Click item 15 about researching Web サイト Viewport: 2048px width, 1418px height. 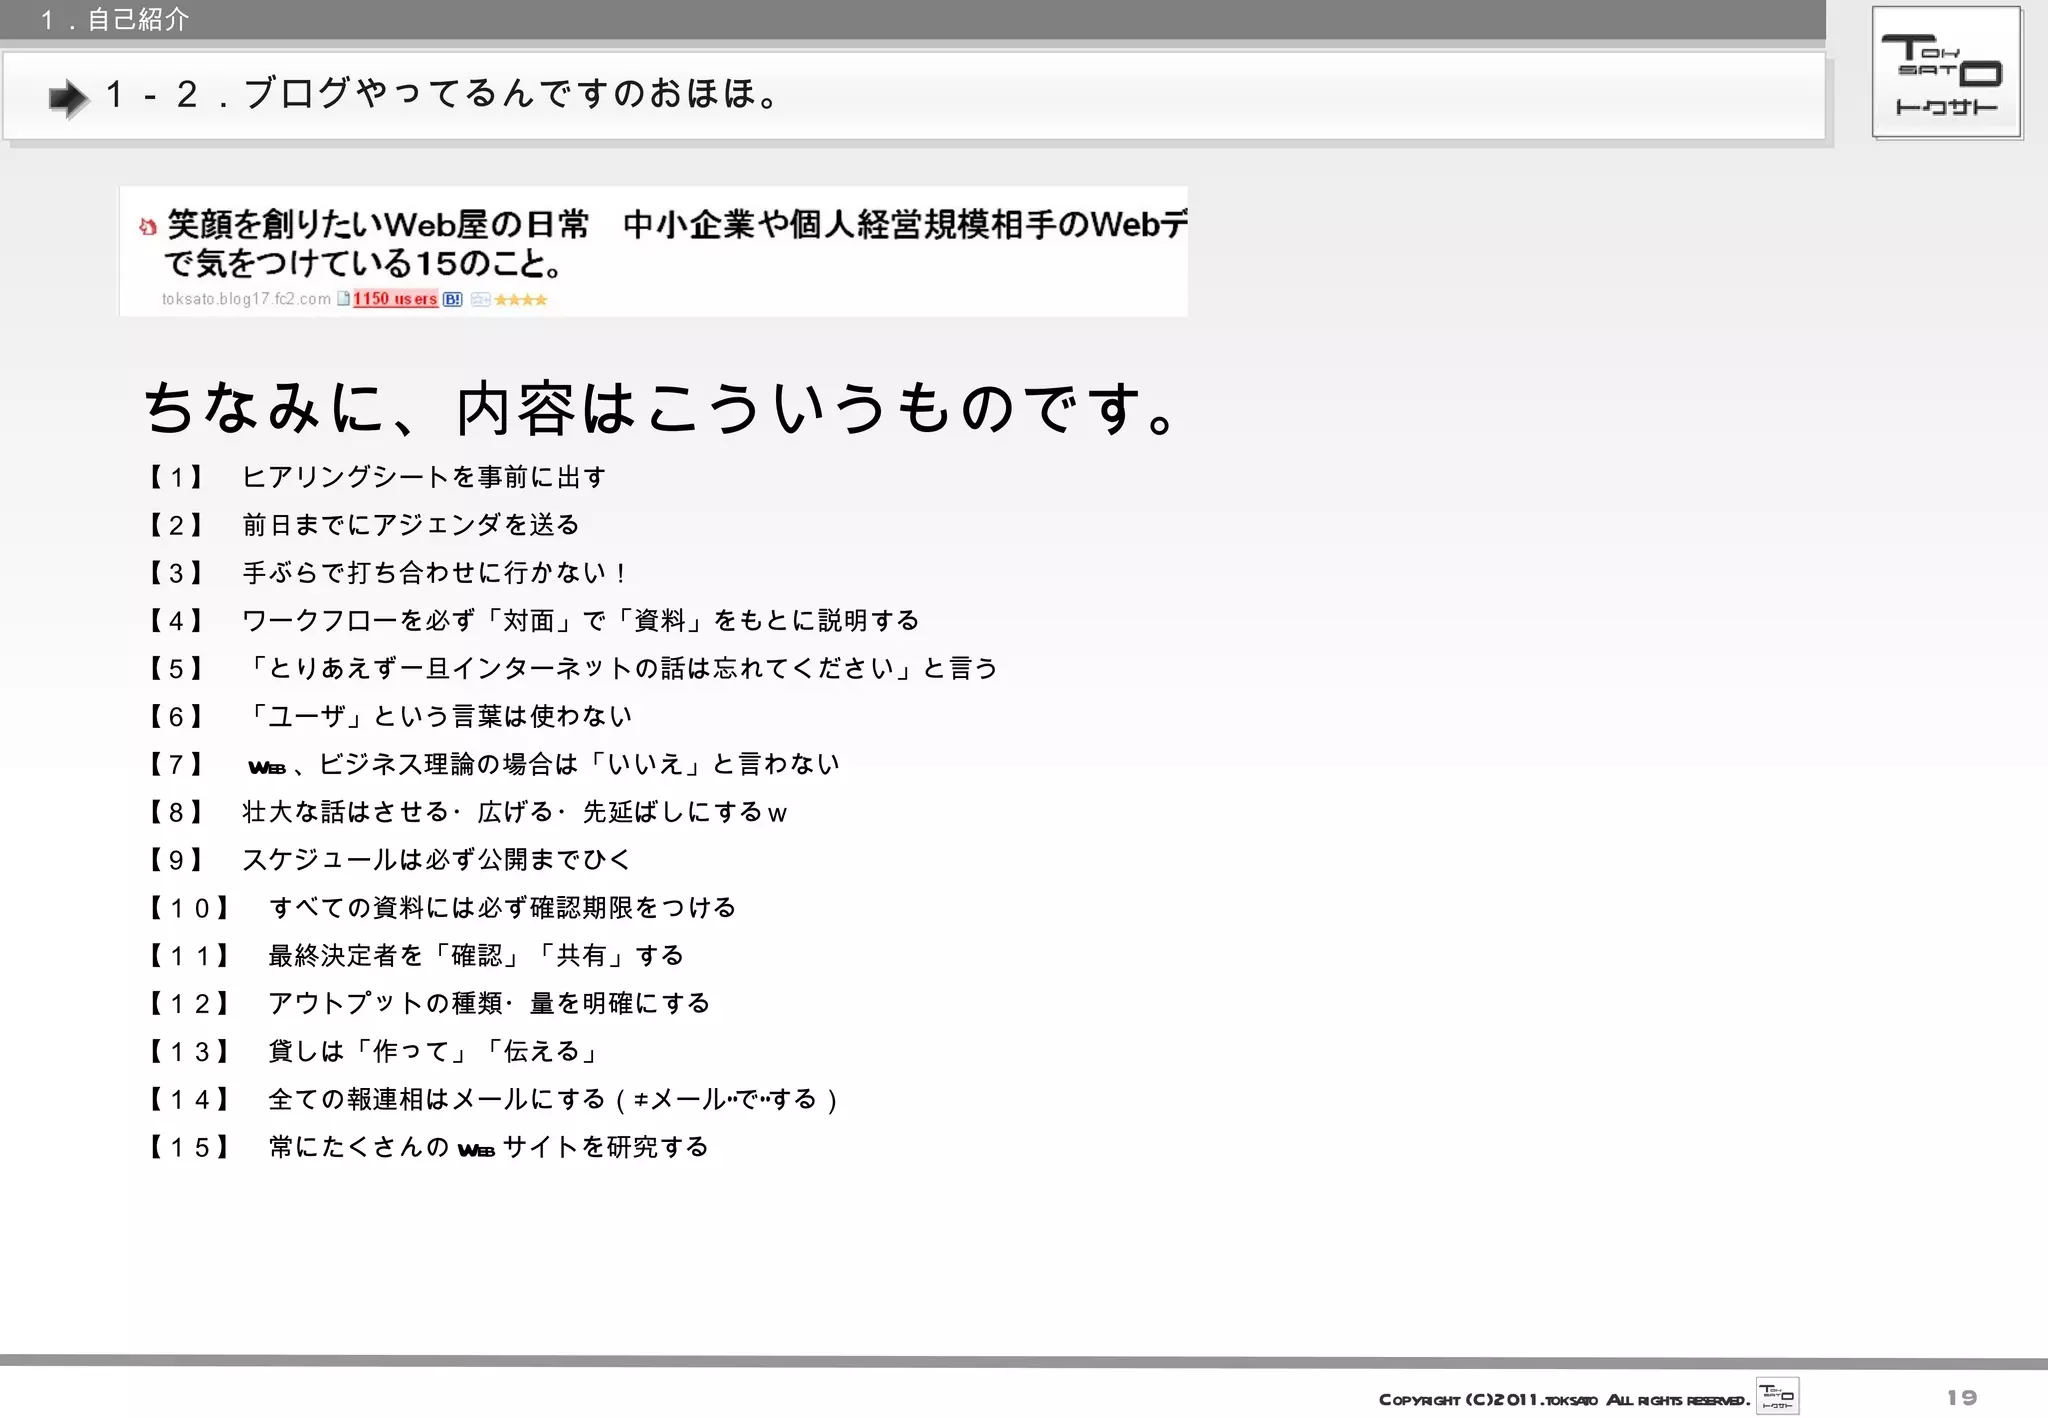tap(428, 1147)
